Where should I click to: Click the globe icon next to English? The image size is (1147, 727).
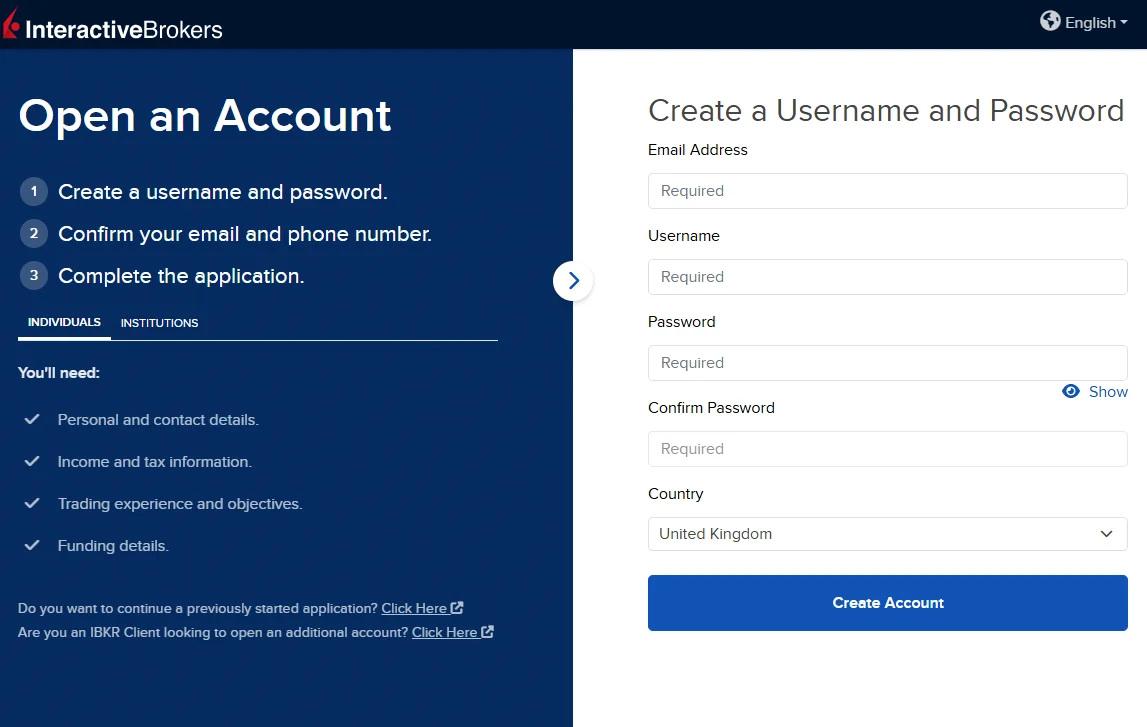1051,21
